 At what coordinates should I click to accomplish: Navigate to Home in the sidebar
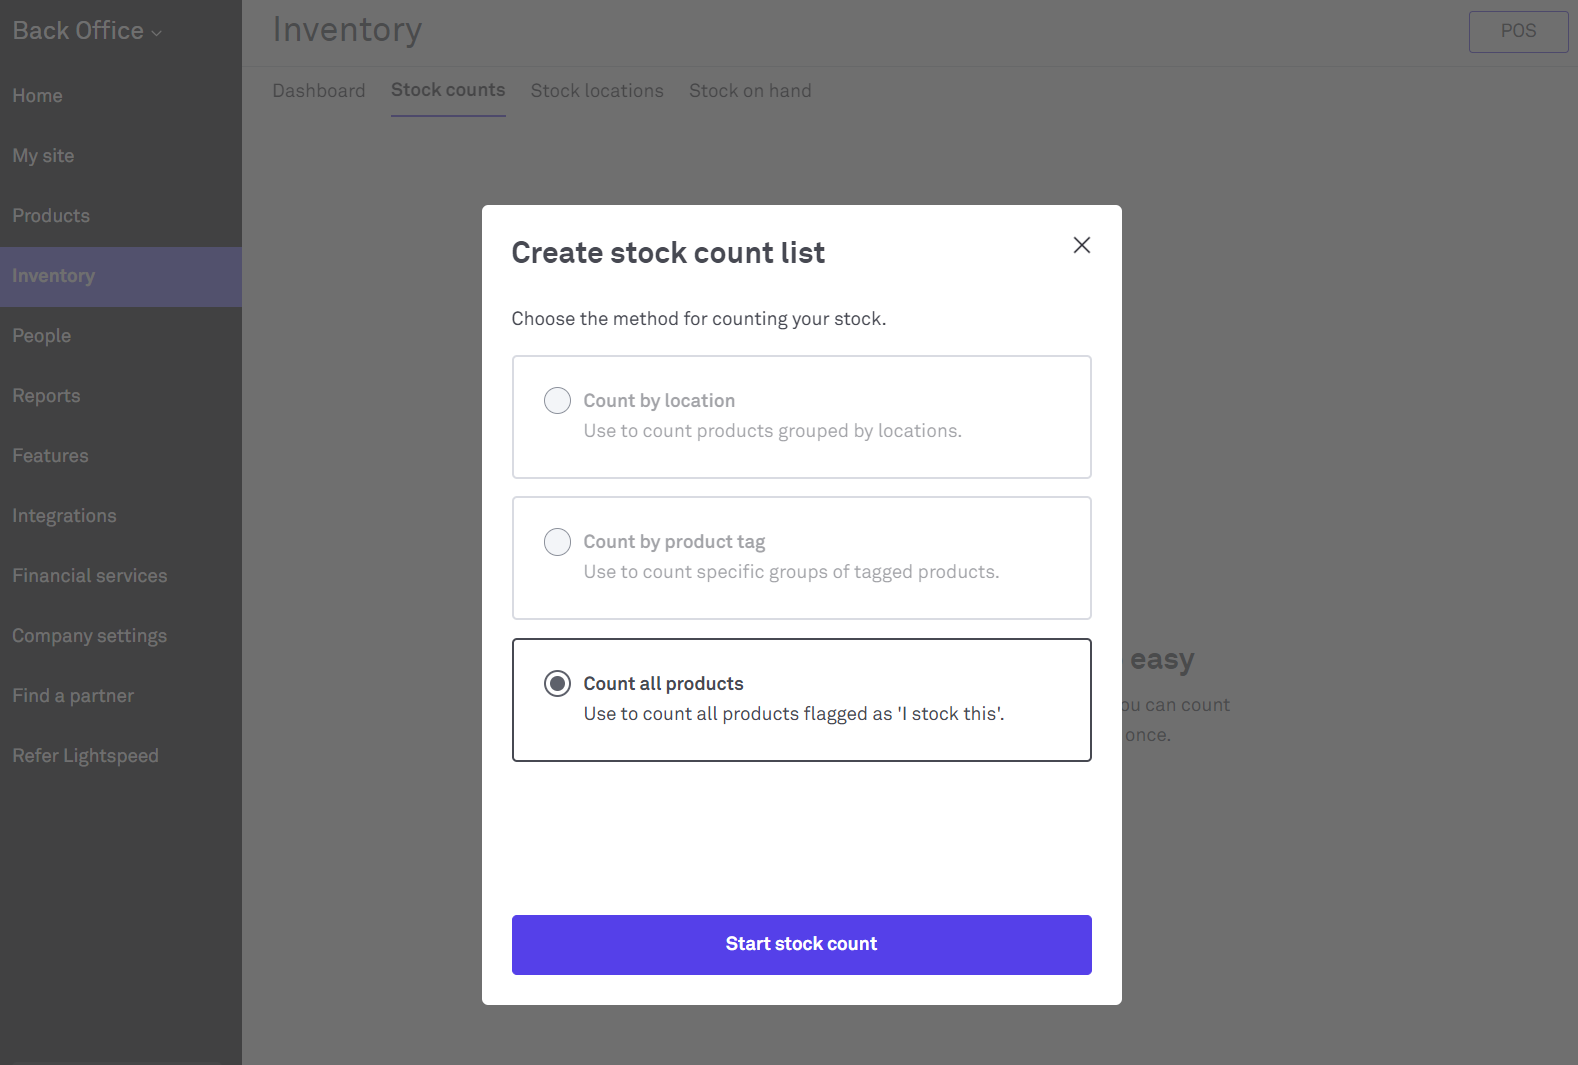pyautogui.click(x=37, y=96)
